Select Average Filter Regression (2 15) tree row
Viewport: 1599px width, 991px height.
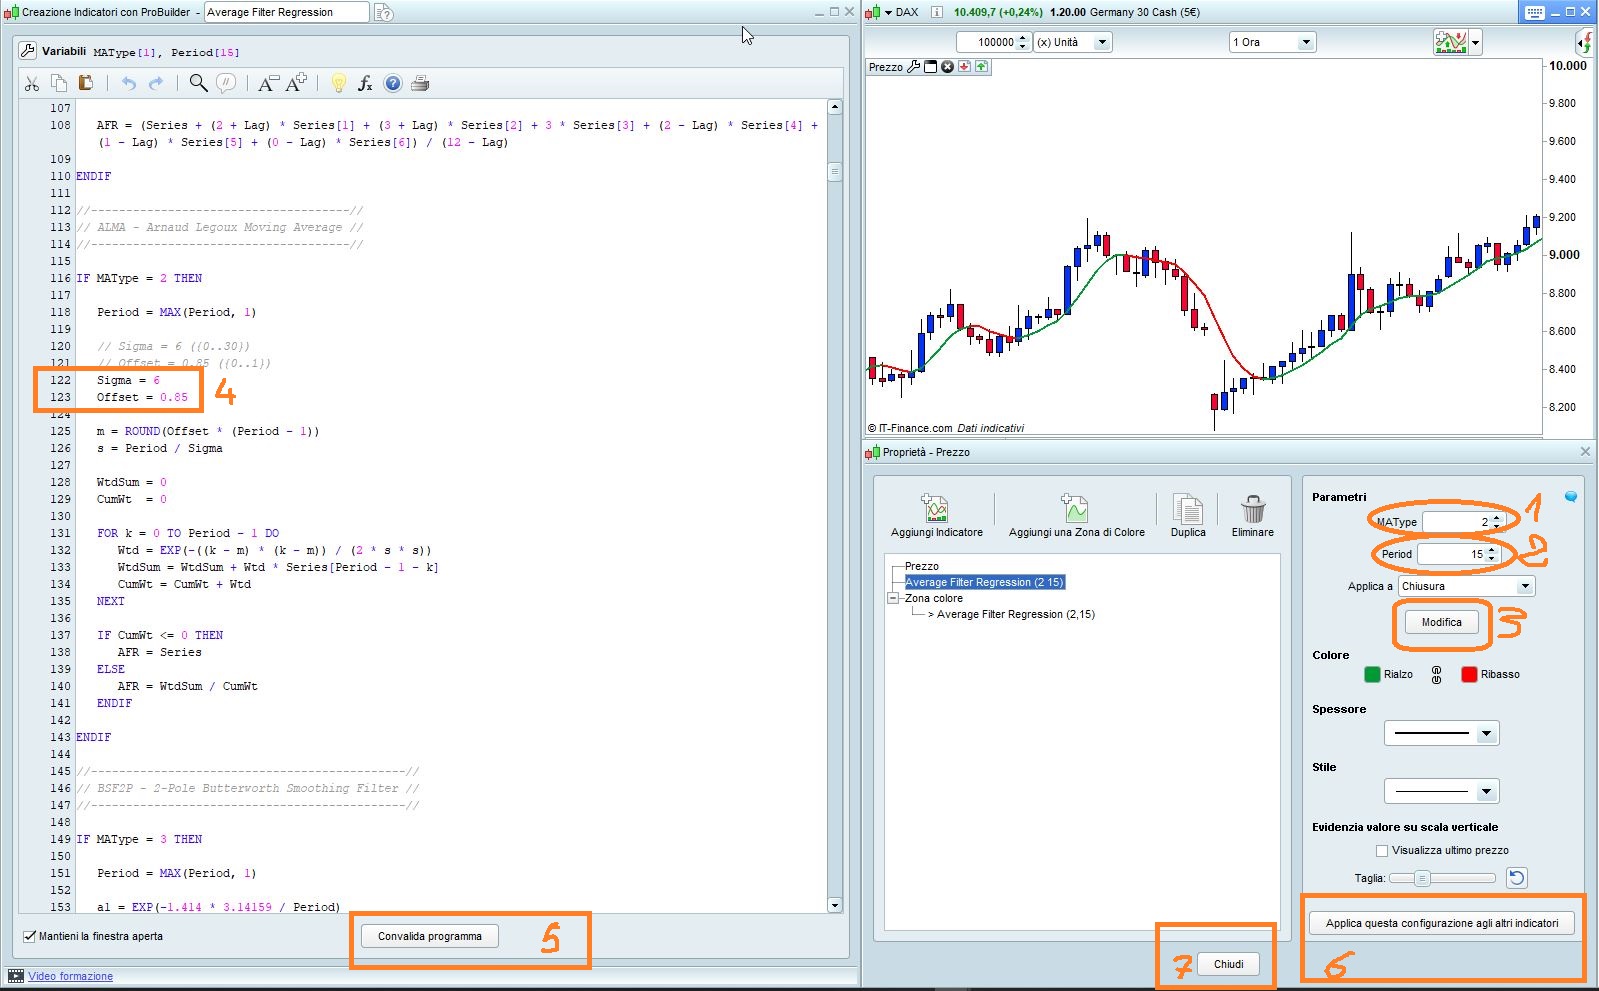click(985, 582)
